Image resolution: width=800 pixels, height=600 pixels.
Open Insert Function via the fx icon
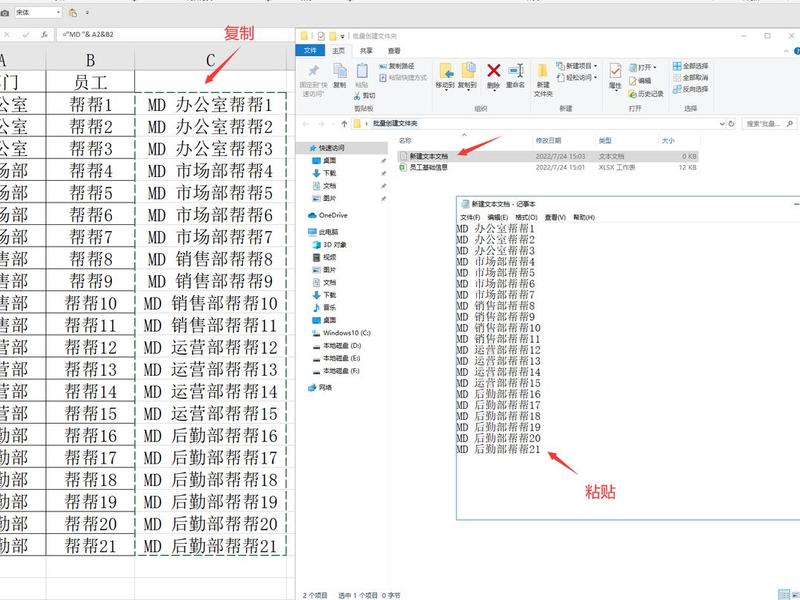pos(44,35)
